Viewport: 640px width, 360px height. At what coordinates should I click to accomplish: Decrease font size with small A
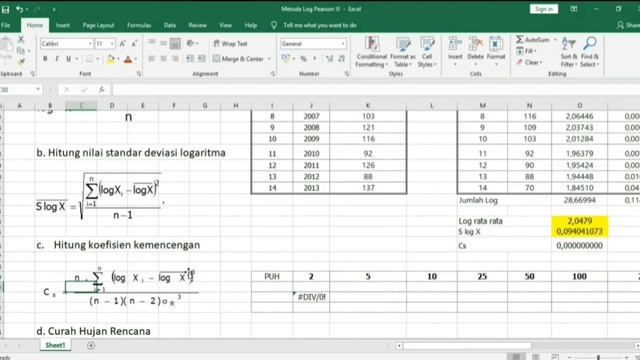coord(134,43)
